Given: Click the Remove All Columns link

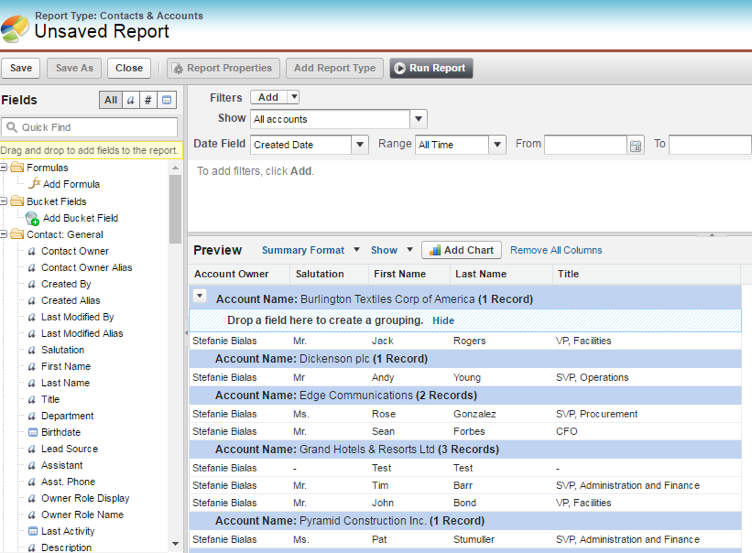Looking at the screenshot, I should tap(556, 250).
